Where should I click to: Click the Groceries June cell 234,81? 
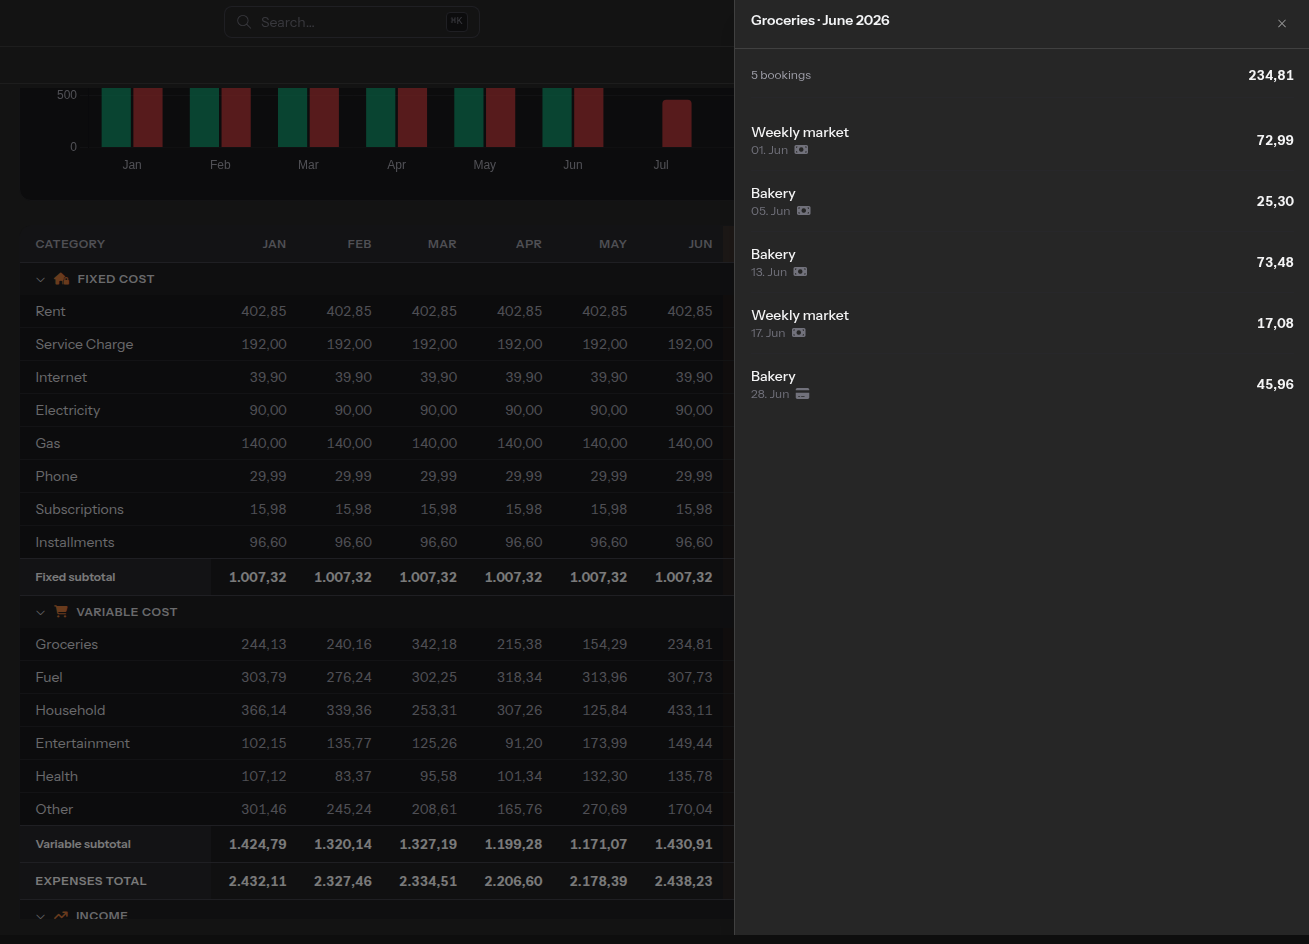pyautogui.click(x=690, y=644)
